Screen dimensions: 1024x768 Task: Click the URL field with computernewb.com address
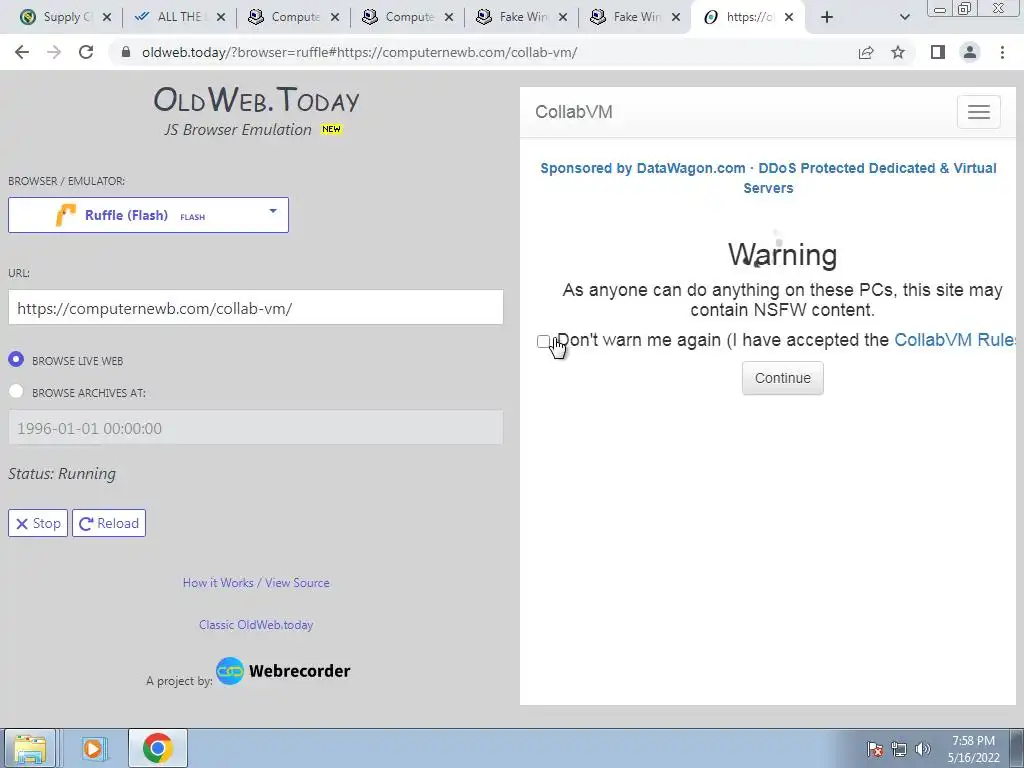[255, 308]
